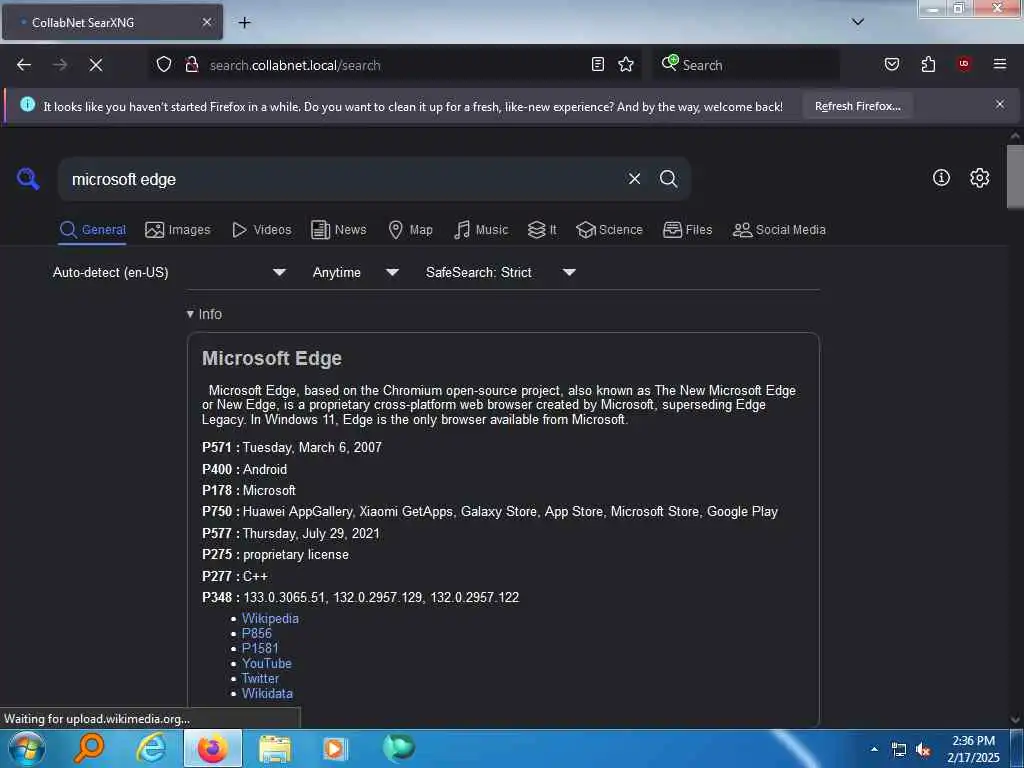The width and height of the screenshot is (1024, 768).
Task: Go back to the previous page
Action: (x=24, y=65)
